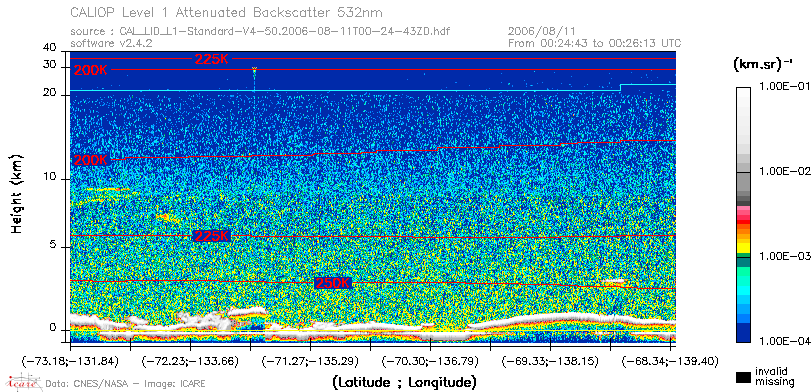The width and height of the screenshot is (811, 392).
Task: Click the UTC time range text
Action: [595, 43]
